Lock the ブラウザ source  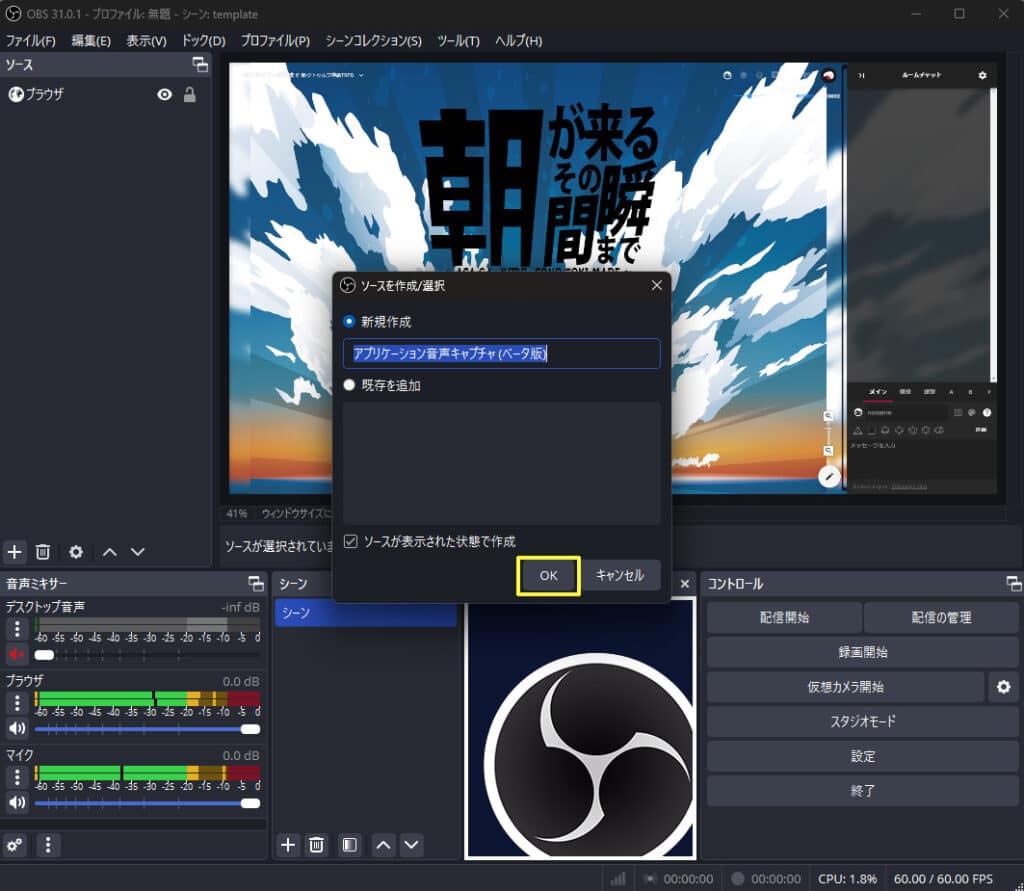click(189, 95)
